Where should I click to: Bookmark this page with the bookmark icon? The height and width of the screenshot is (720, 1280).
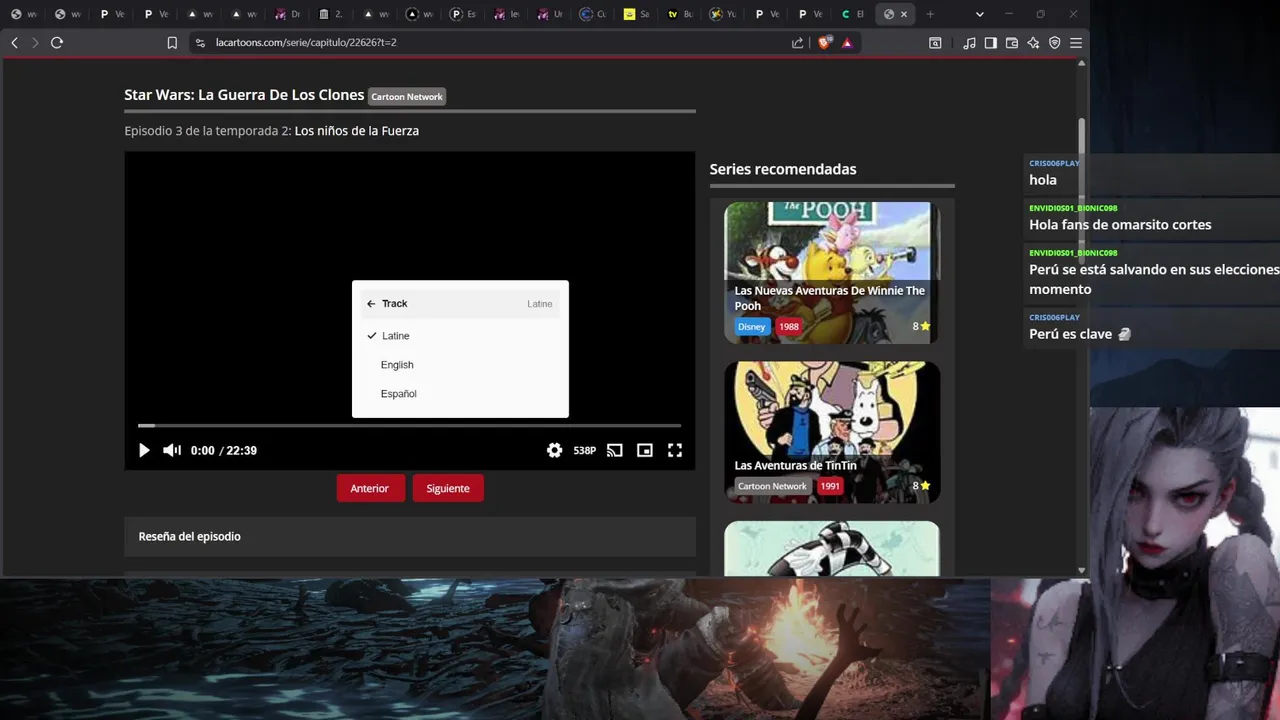(172, 43)
